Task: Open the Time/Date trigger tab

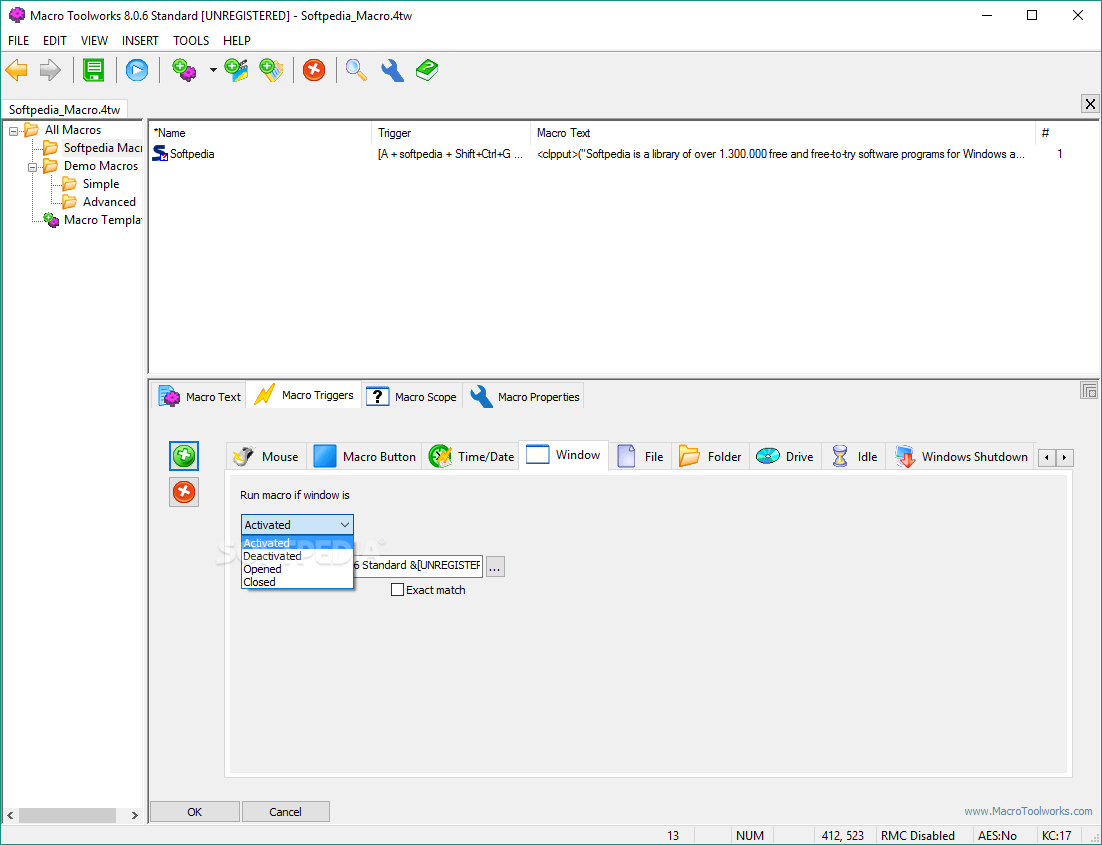Action: (471, 457)
